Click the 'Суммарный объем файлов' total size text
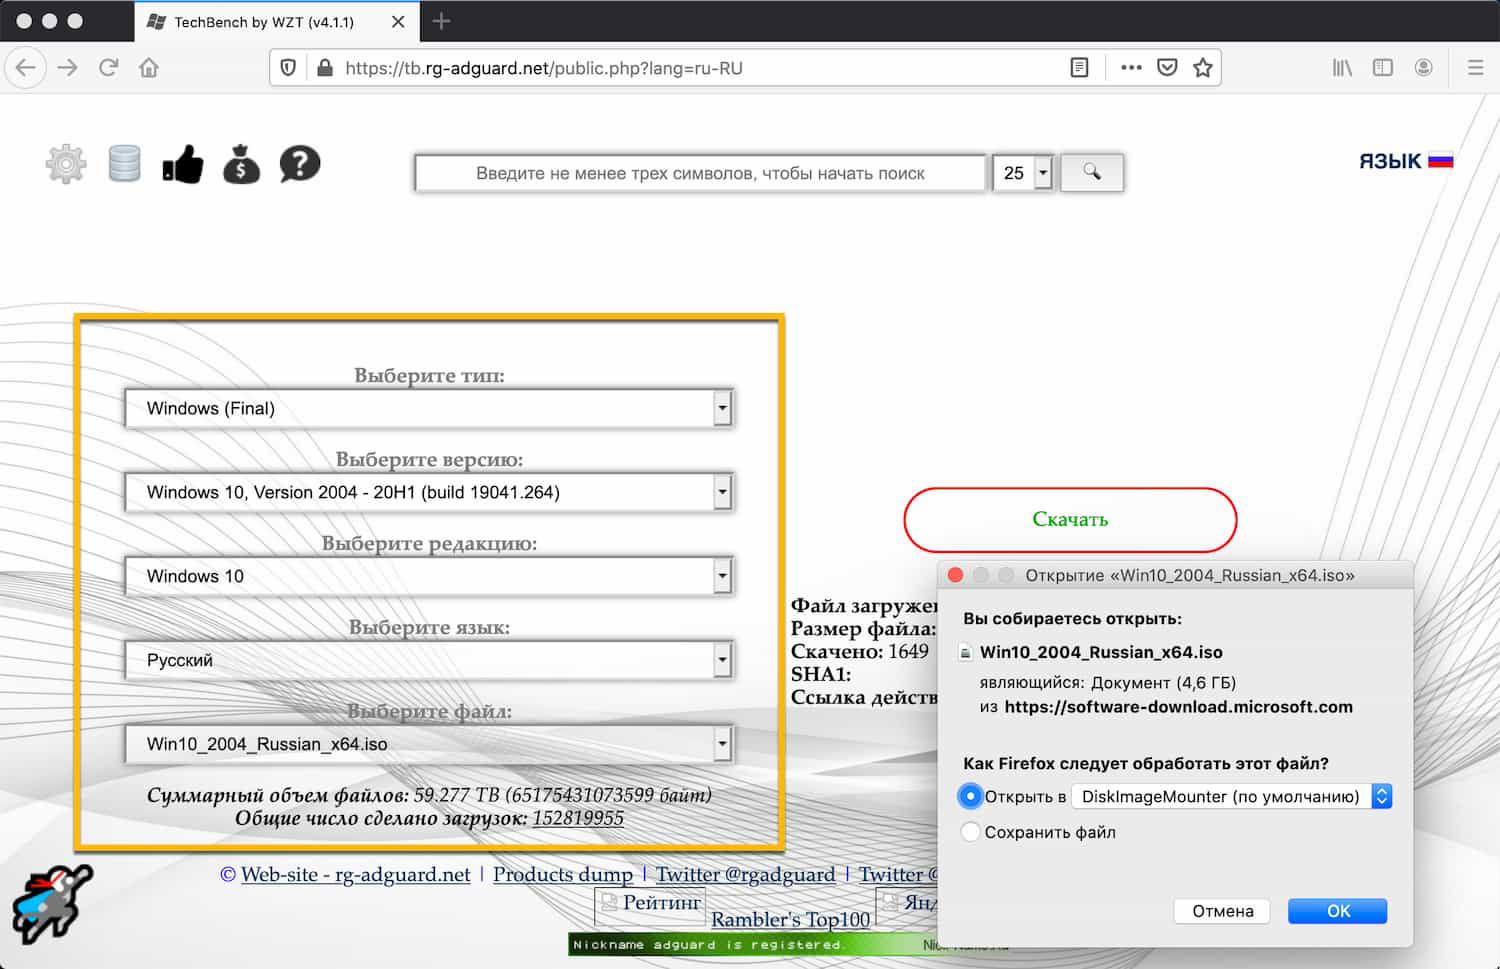The height and width of the screenshot is (969, 1500). click(x=429, y=795)
